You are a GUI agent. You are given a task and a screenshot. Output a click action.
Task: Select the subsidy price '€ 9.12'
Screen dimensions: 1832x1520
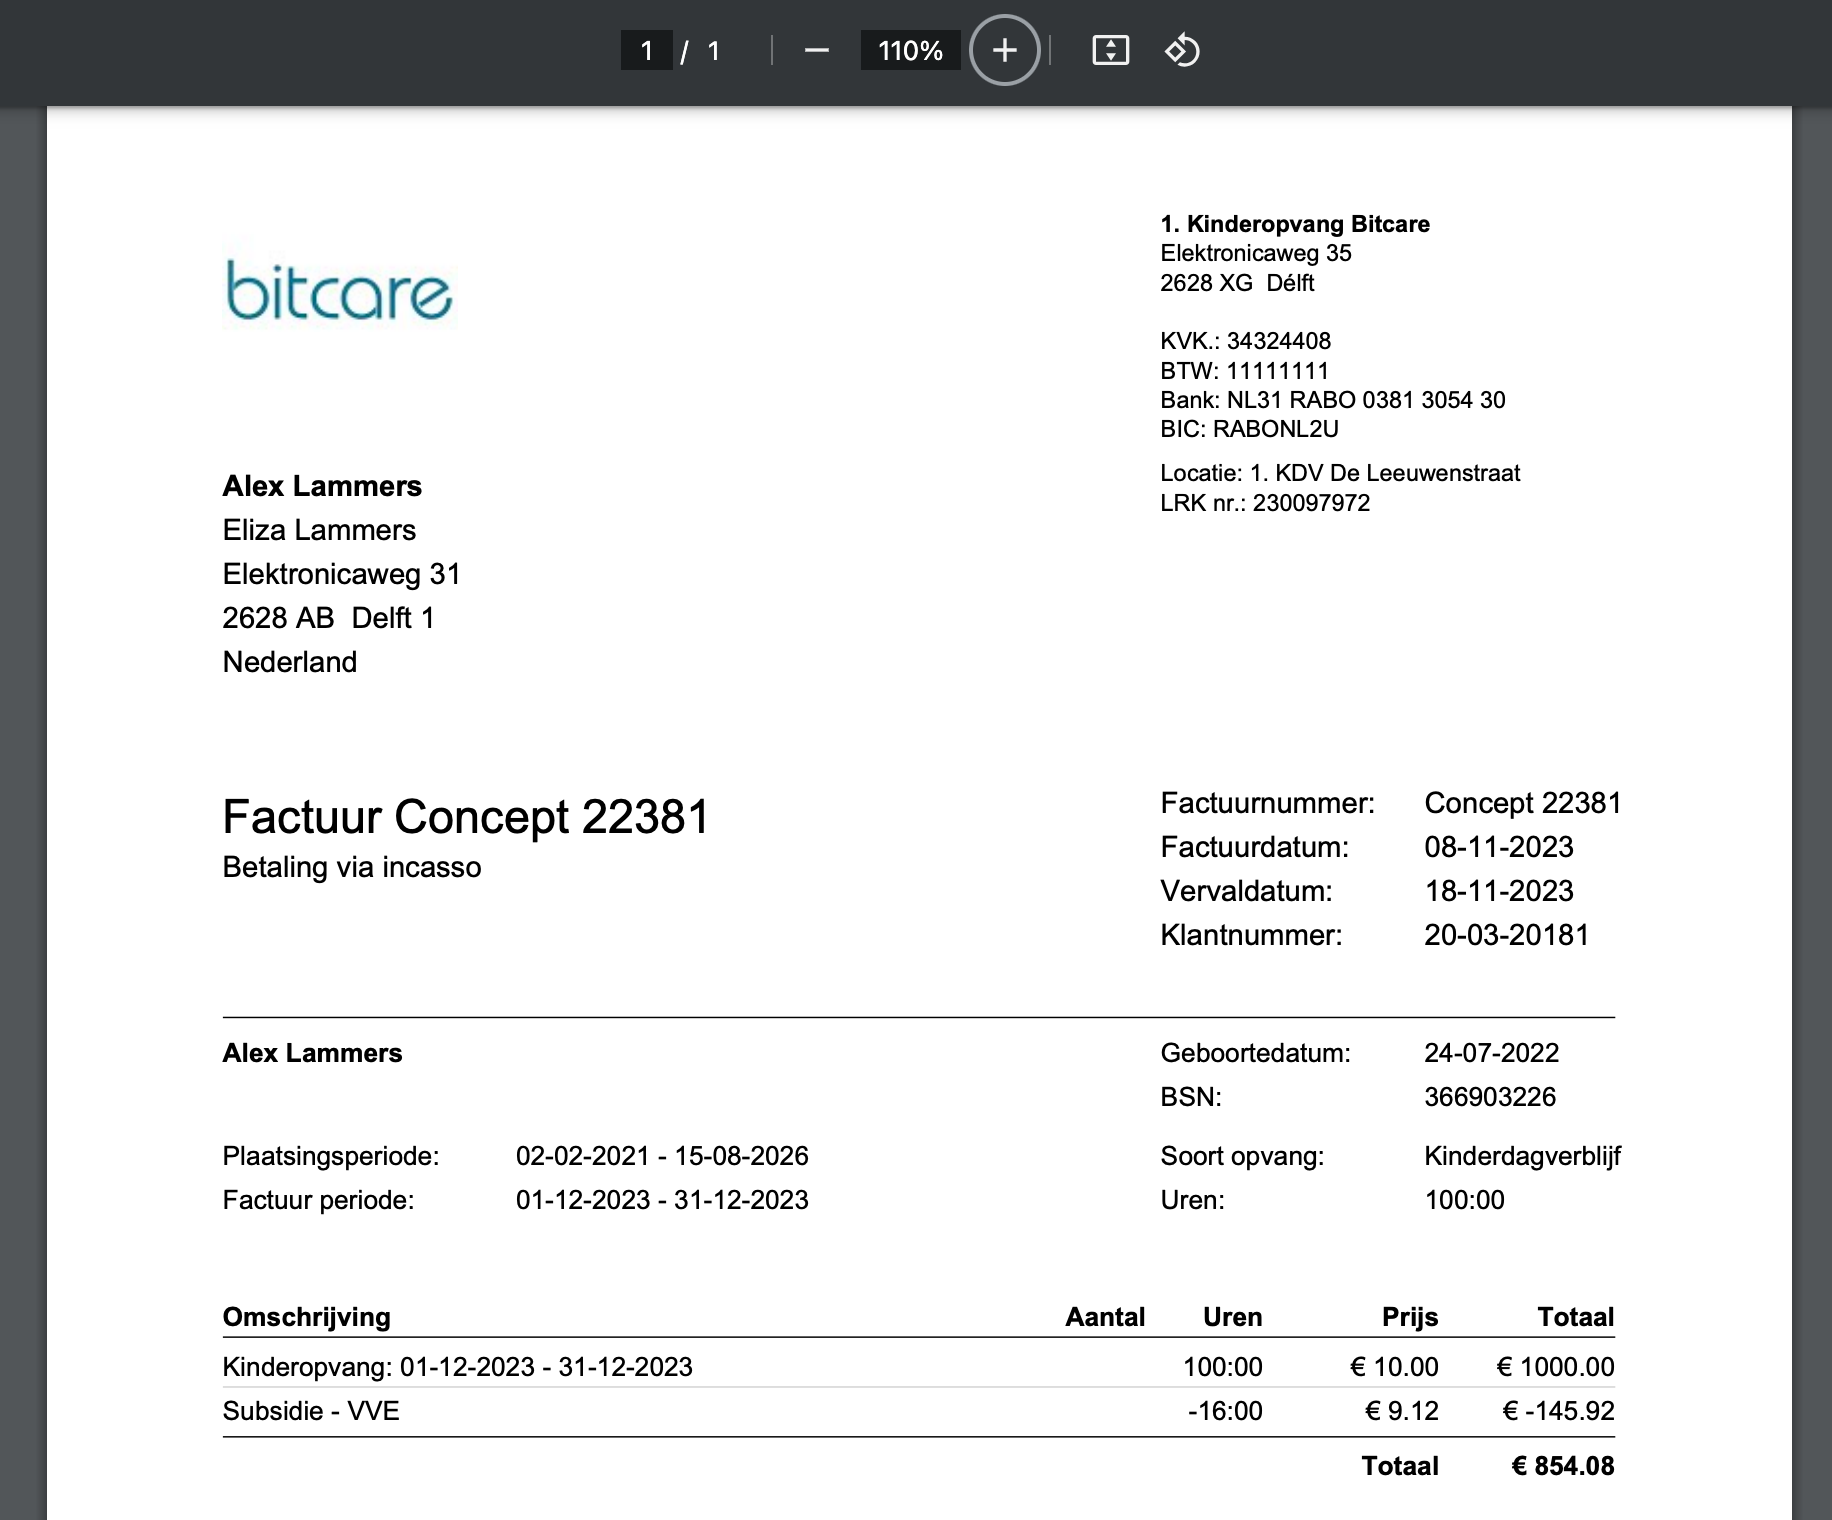click(x=1402, y=1411)
